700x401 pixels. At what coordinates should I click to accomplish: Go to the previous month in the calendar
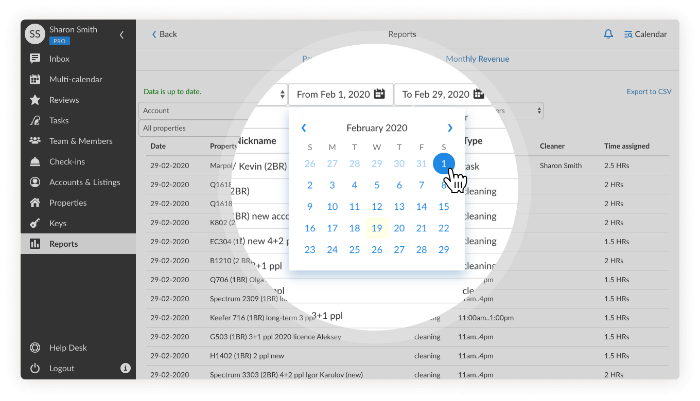(x=304, y=128)
